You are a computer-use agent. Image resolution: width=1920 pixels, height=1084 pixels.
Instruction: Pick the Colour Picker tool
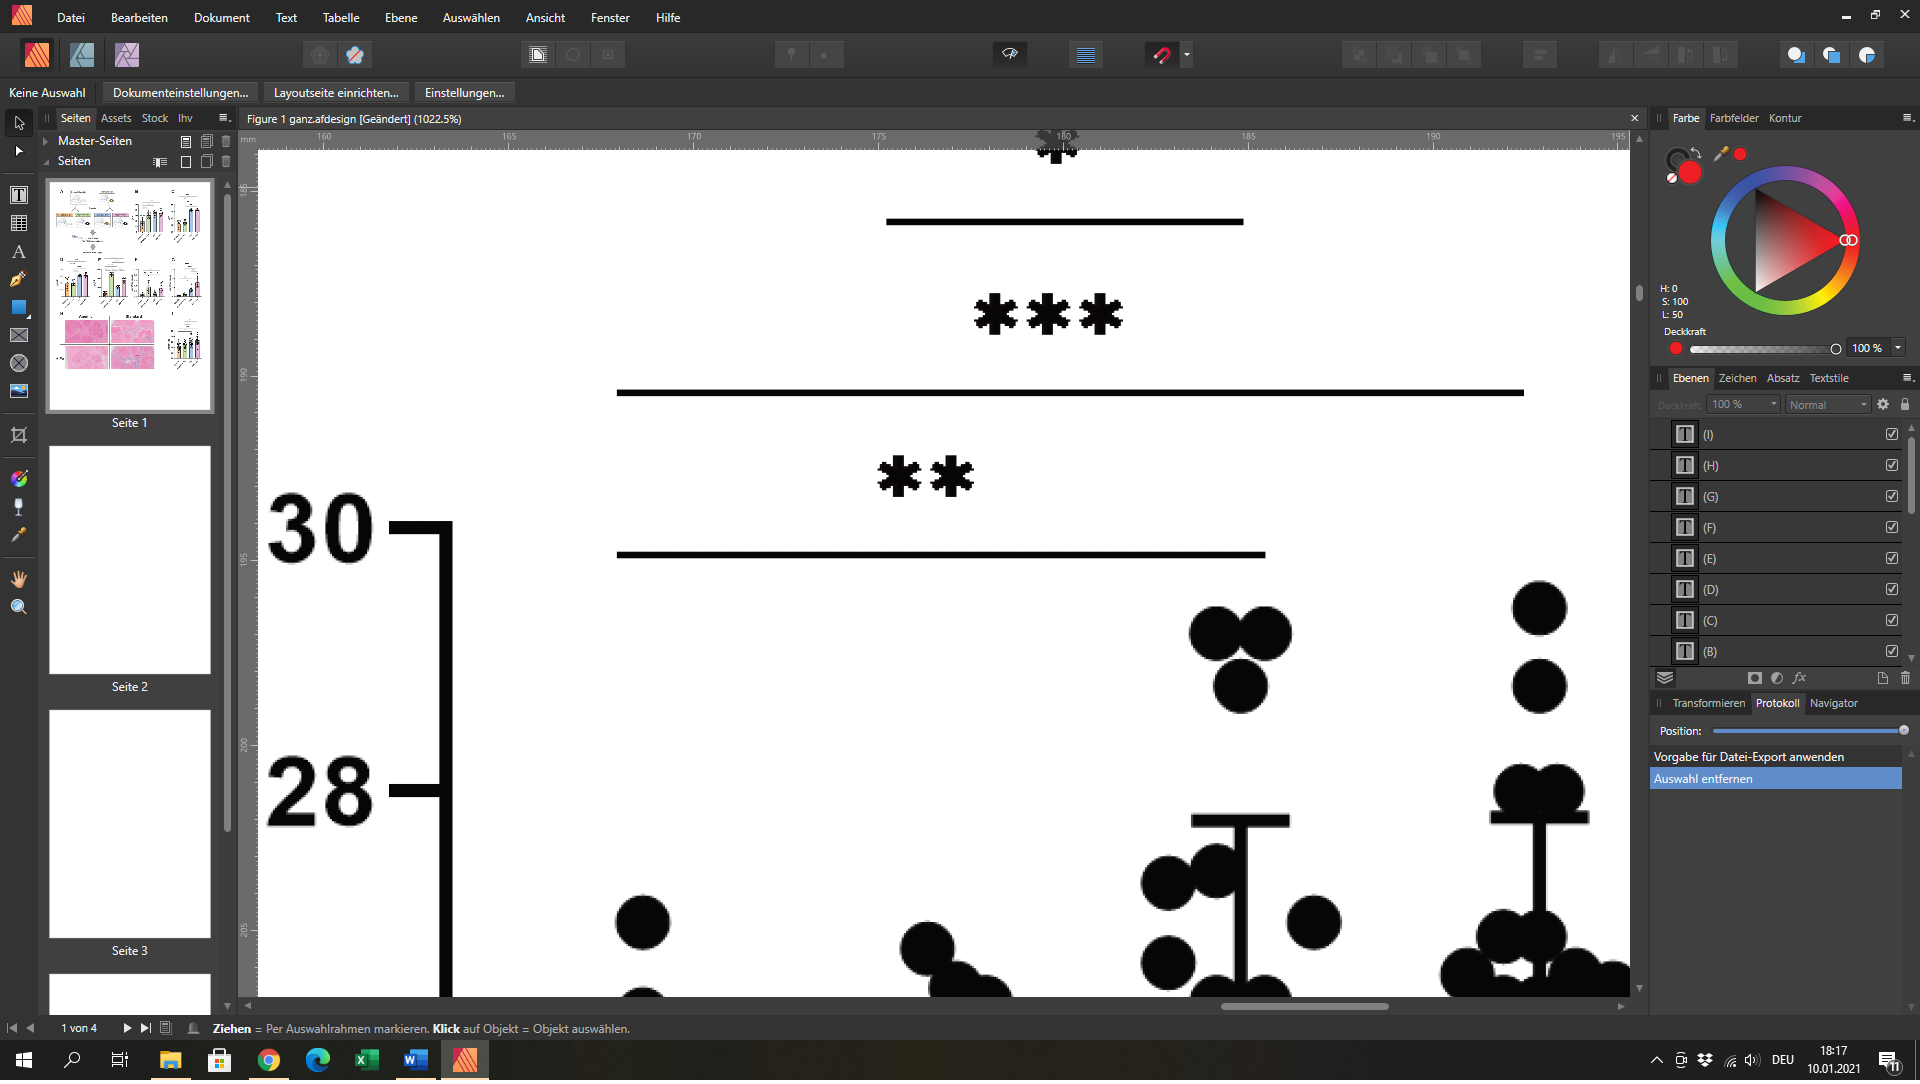(19, 535)
